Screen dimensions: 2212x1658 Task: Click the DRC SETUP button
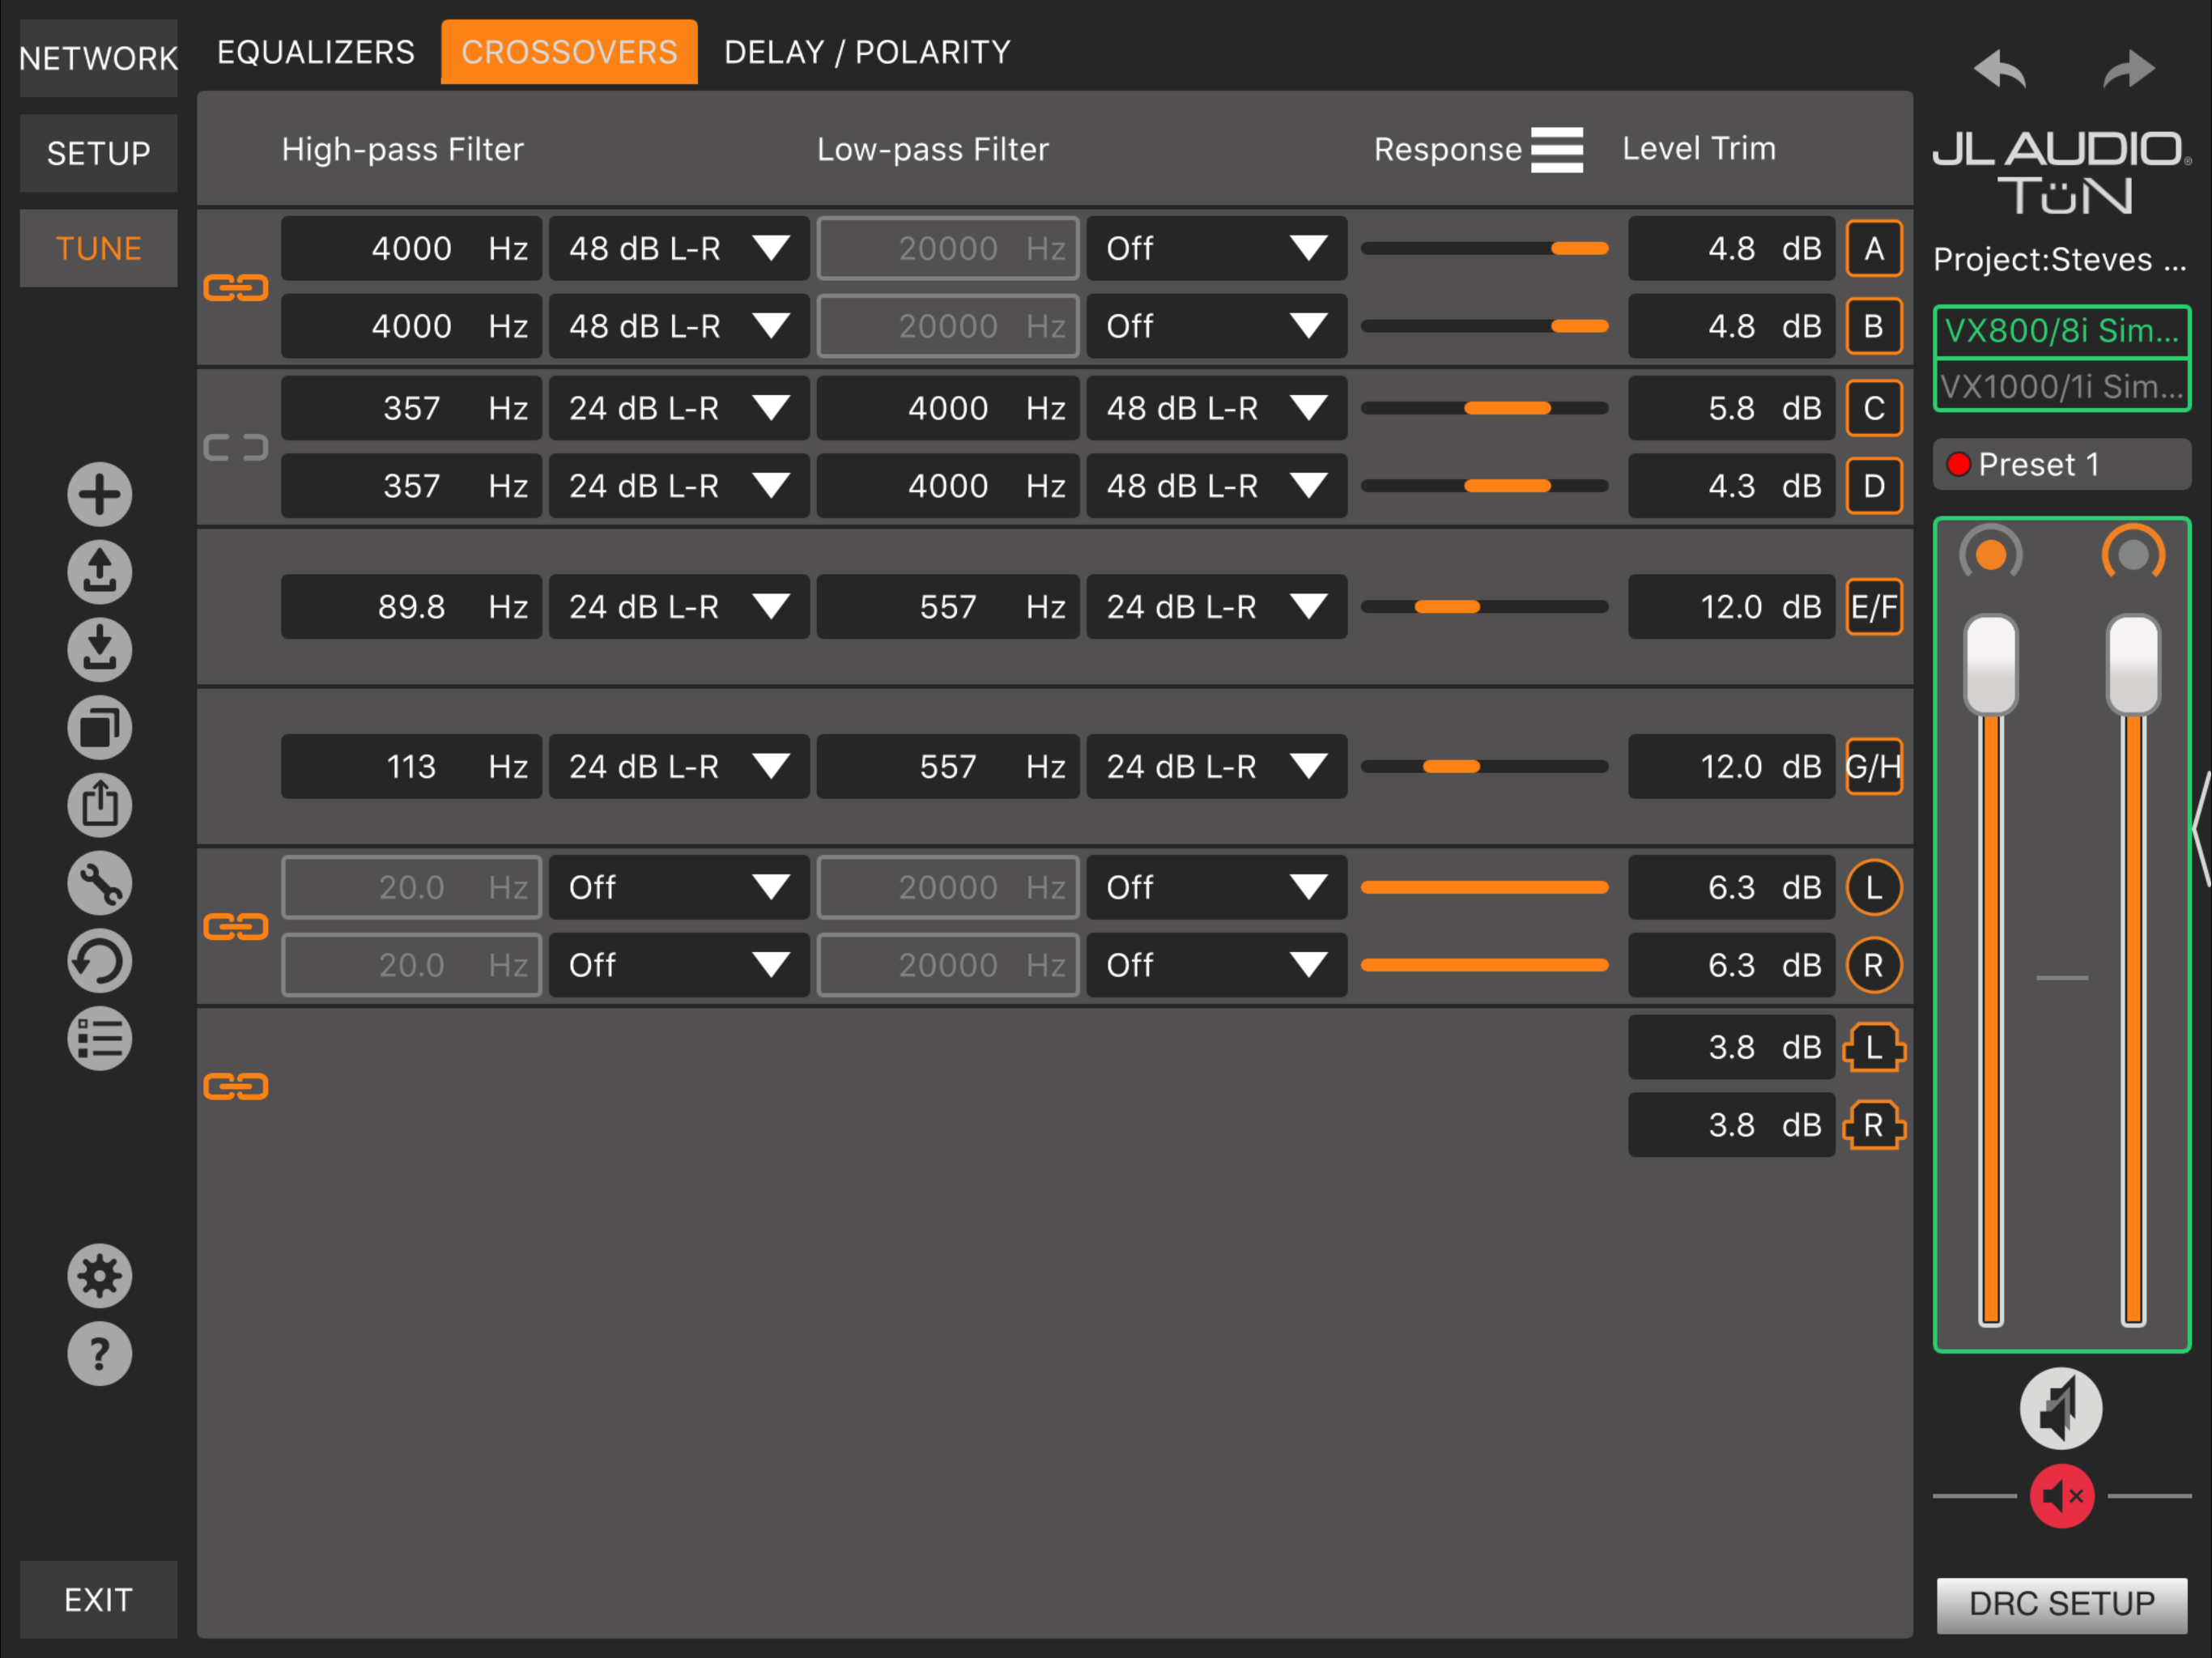(2062, 1604)
